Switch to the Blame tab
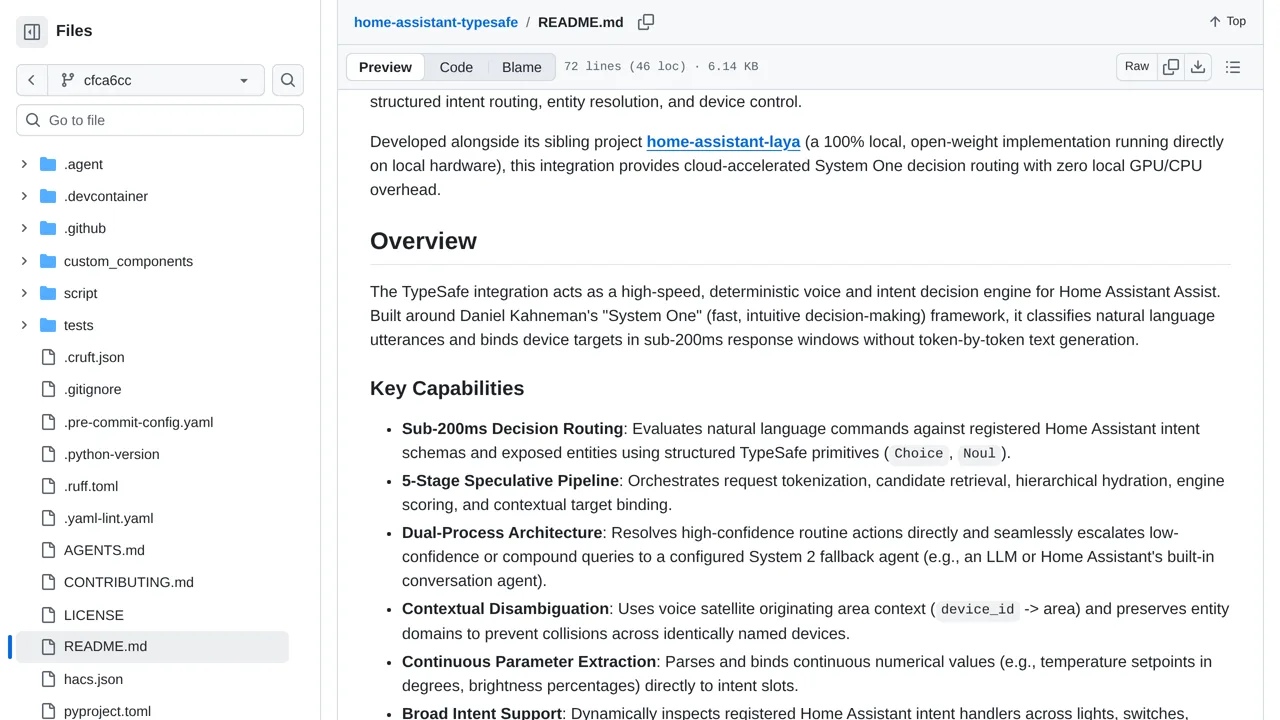1280x720 pixels. coord(522,67)
